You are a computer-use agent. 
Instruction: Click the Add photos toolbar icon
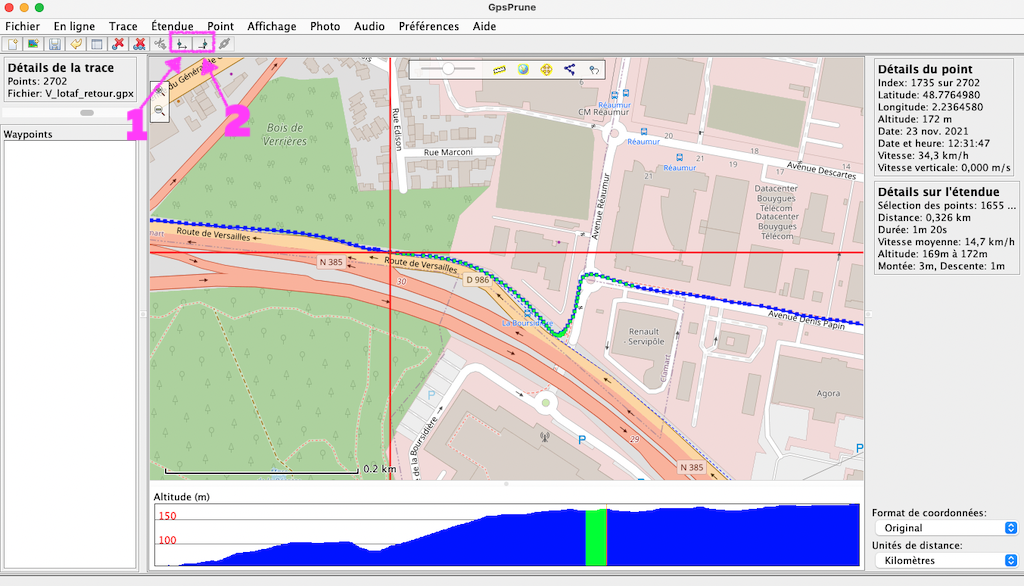[33, 44]
